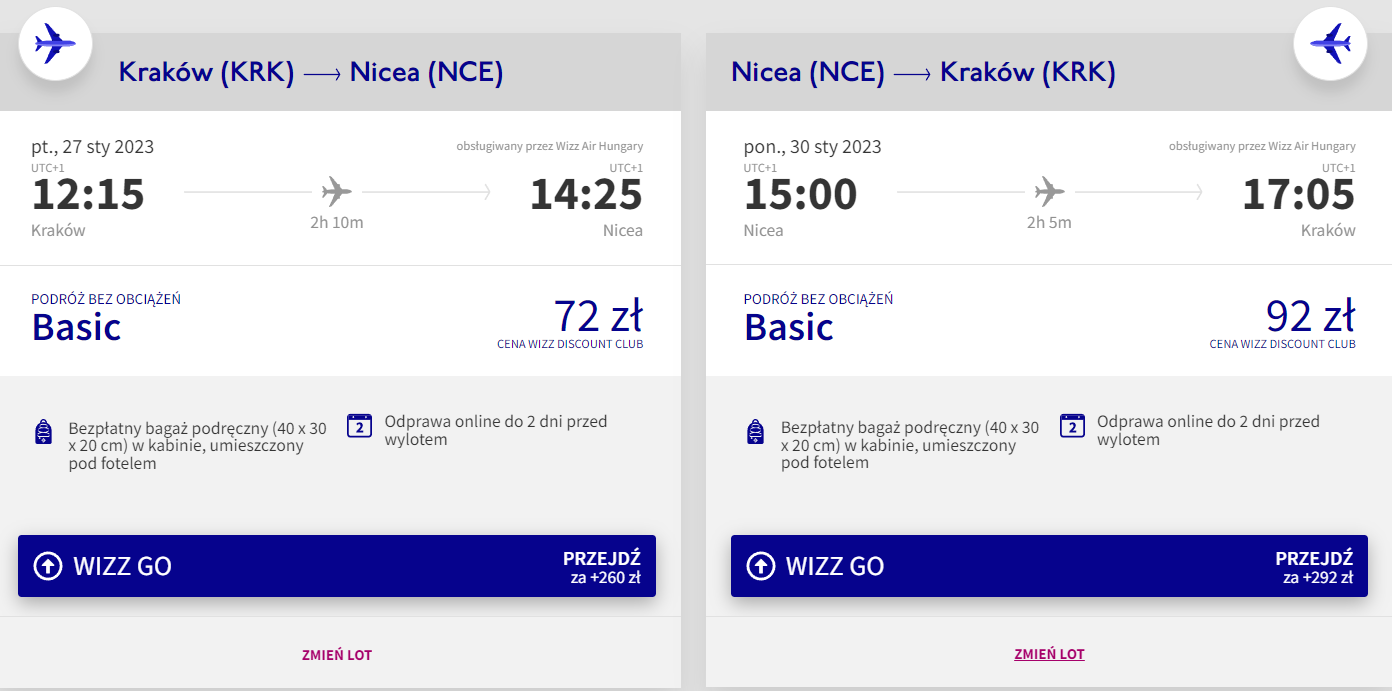Select the 92 zł Basic fare price
Screen dimensions: 1392x691
(x=1310, y=316)
